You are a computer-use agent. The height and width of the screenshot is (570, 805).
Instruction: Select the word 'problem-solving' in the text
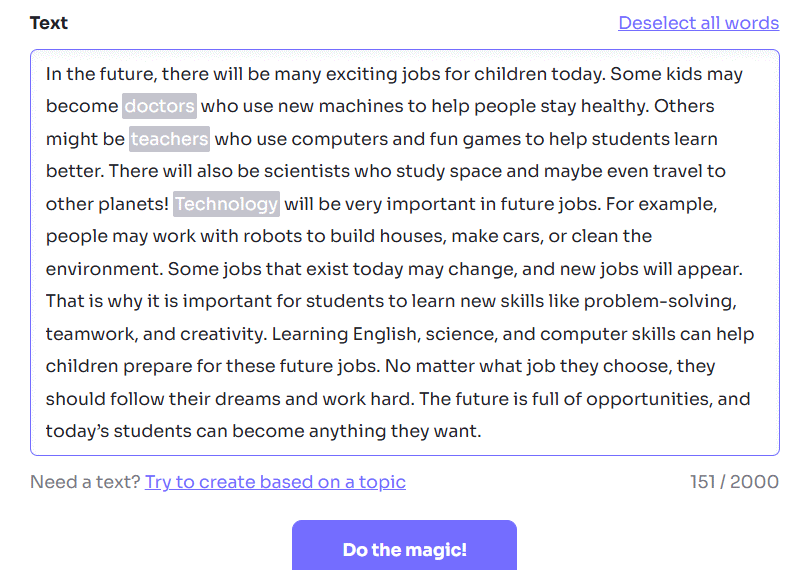coord(658,301)
